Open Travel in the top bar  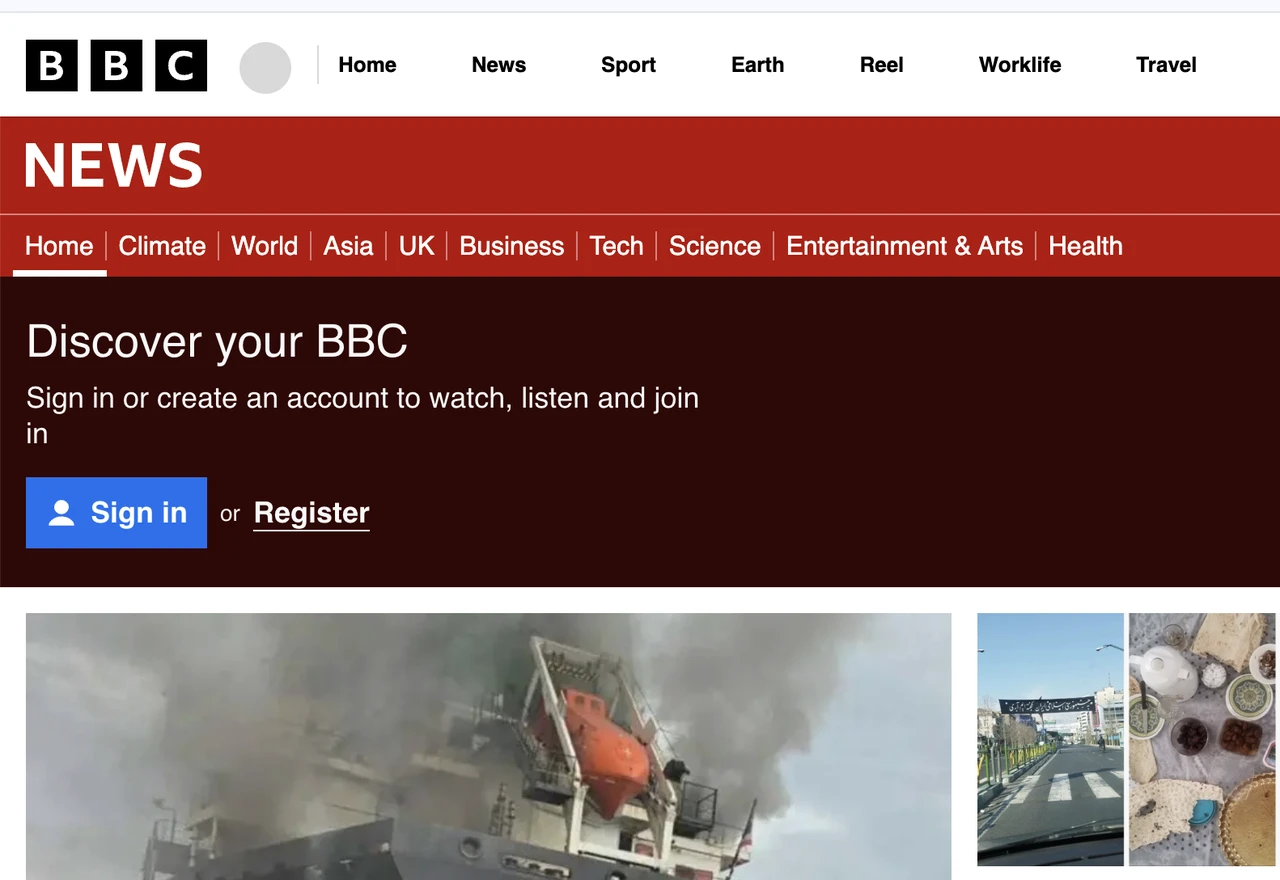click(x=1165, y=65)
